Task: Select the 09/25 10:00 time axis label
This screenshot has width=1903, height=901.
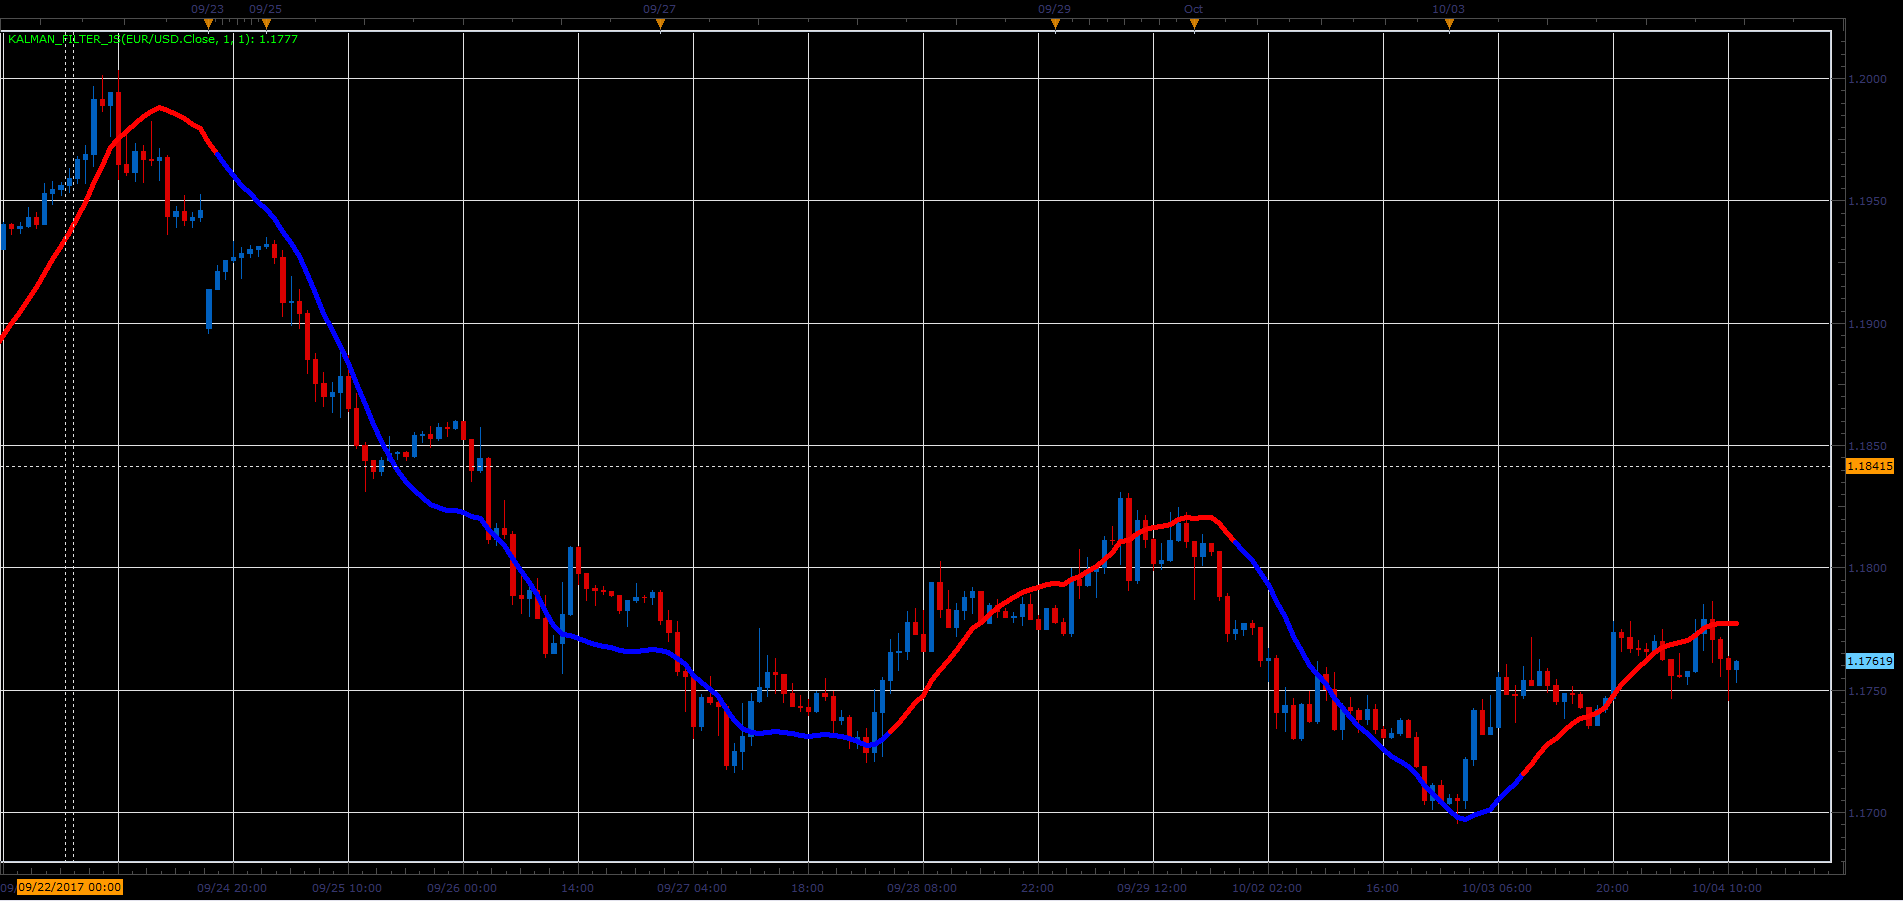Action: (347, 888)
